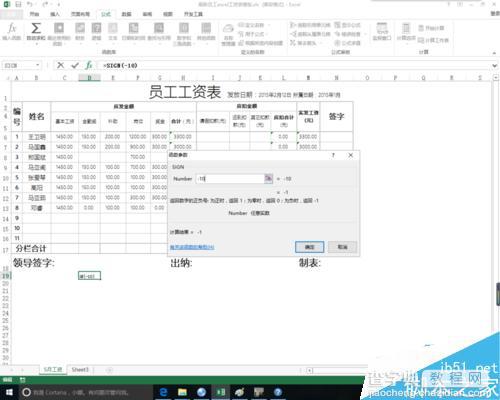The height and width of the screenshot is (400, 500).
Task: Collapse the ribbon with the caret
Action: pos(494,53)
